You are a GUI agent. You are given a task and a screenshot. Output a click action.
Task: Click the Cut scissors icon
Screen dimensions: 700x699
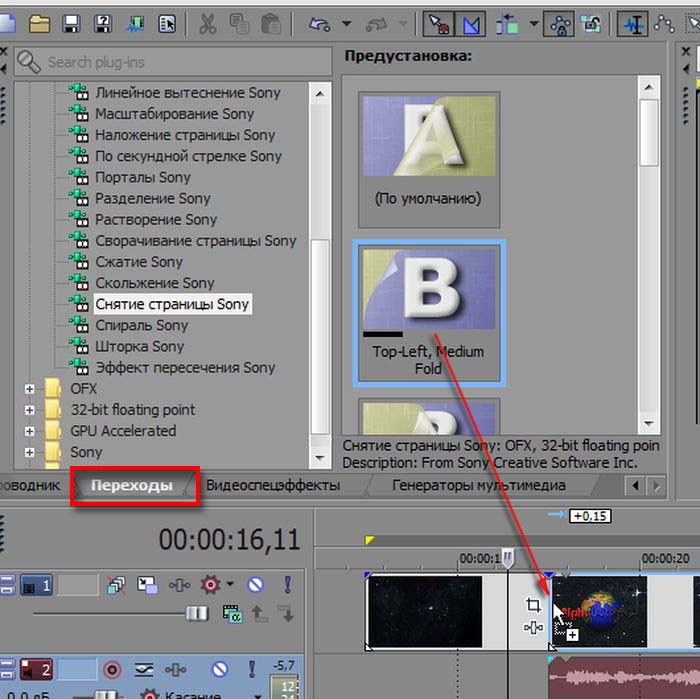pyautogui.click(x=207, y=23)
